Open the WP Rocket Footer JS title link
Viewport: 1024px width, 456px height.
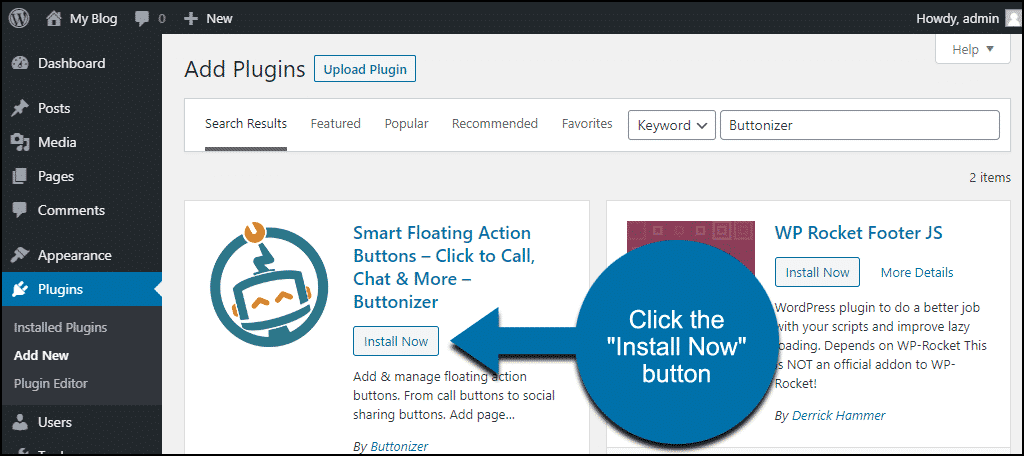pos(859,233)
